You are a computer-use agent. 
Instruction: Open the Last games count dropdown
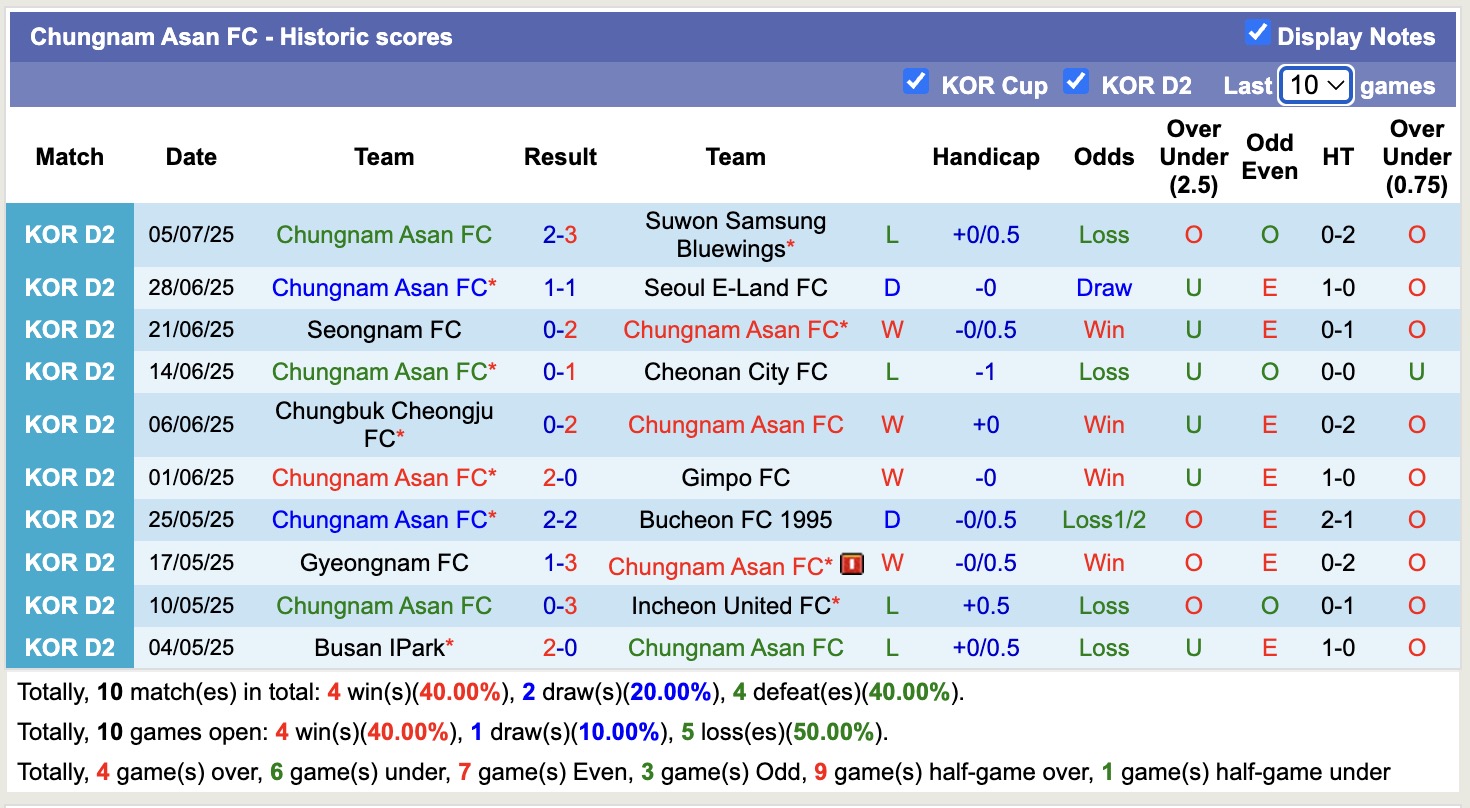1315,85
